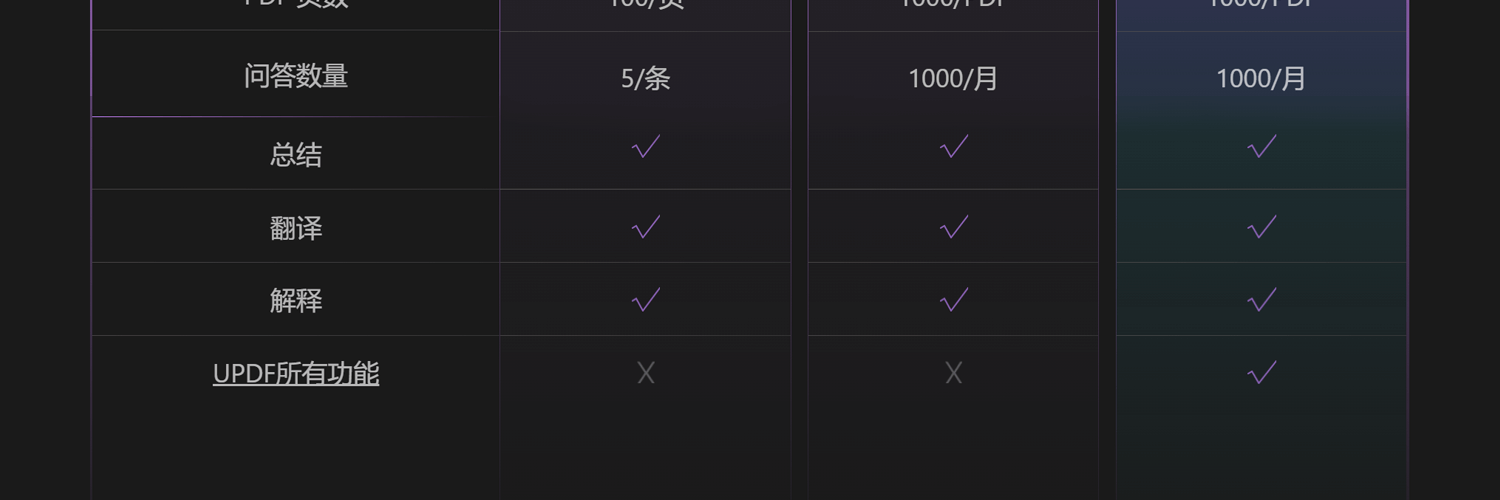Select the 问答数量 row label

[296, 76]
